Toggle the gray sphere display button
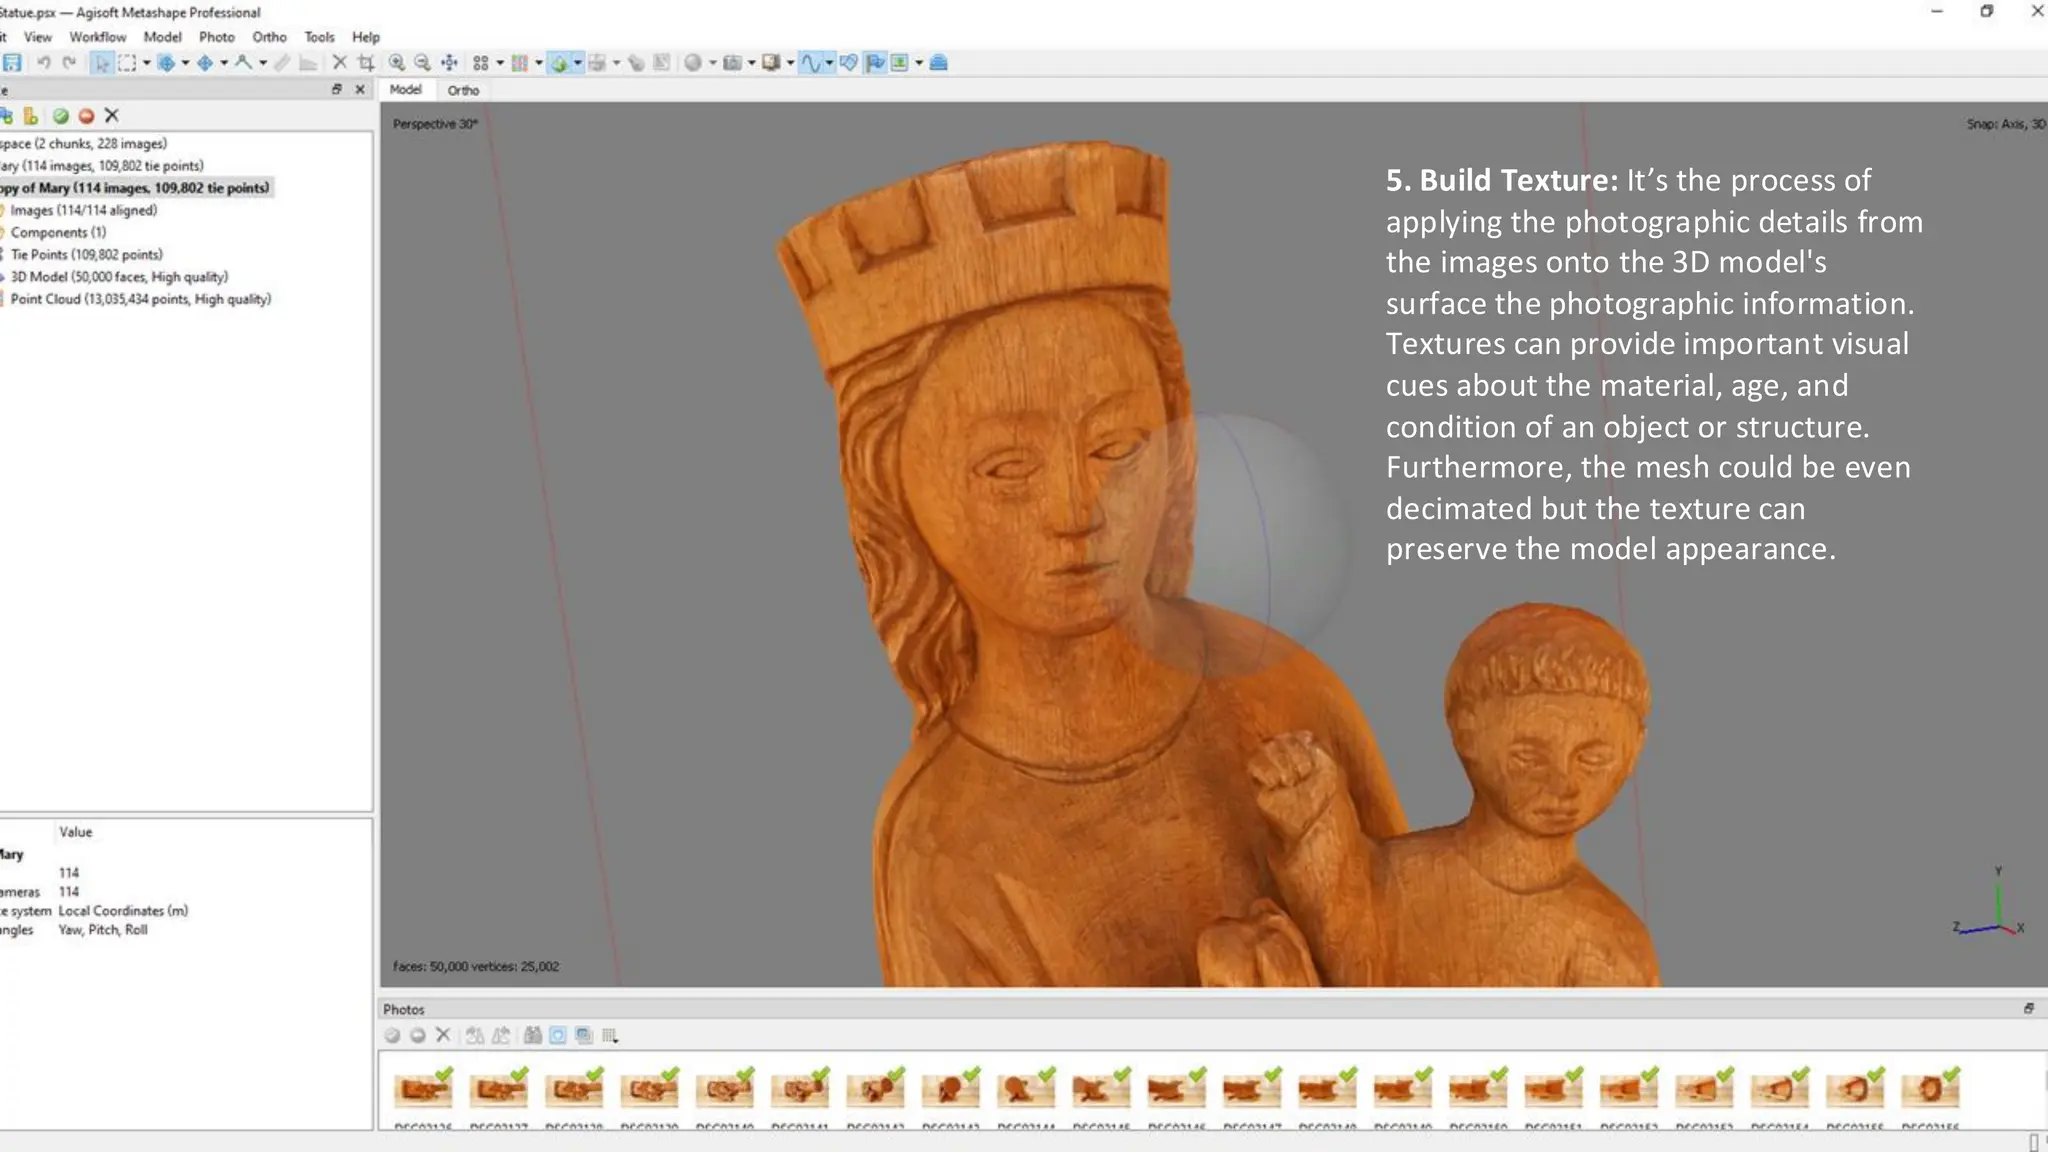 [692, 63]
